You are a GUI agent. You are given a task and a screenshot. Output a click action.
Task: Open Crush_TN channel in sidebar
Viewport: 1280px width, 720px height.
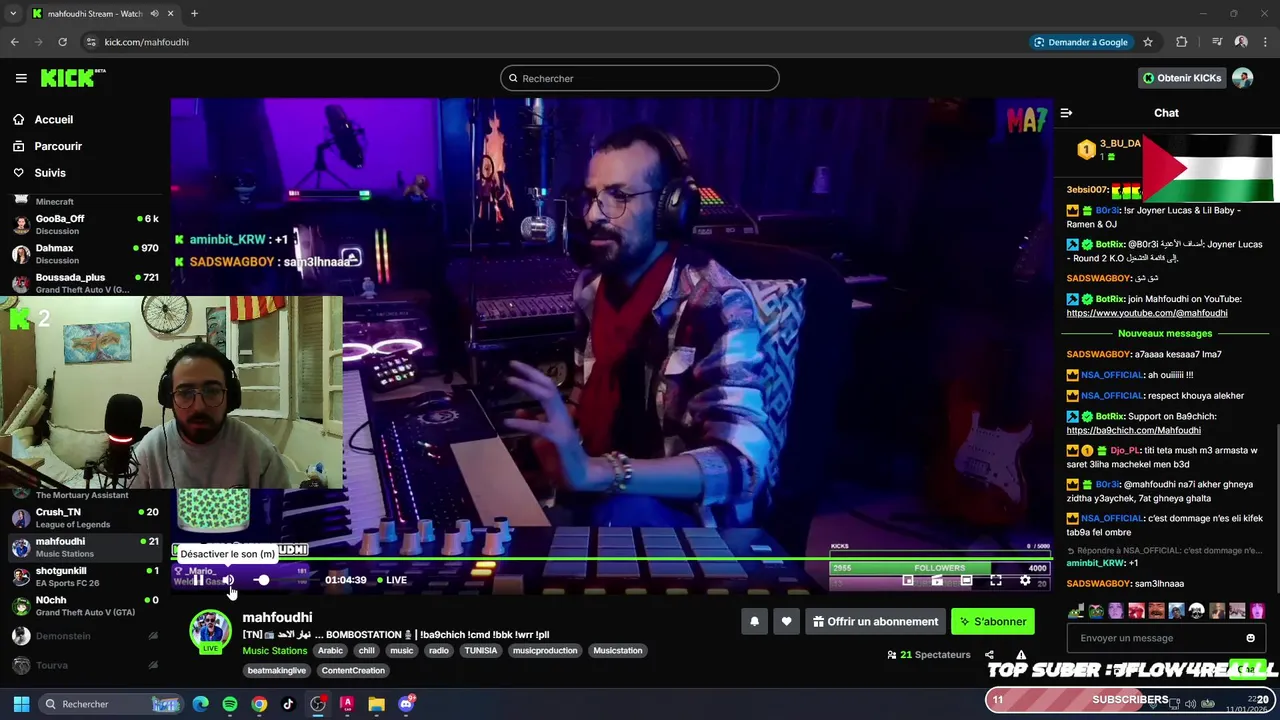pyautogui.click(x=85, y=517)
